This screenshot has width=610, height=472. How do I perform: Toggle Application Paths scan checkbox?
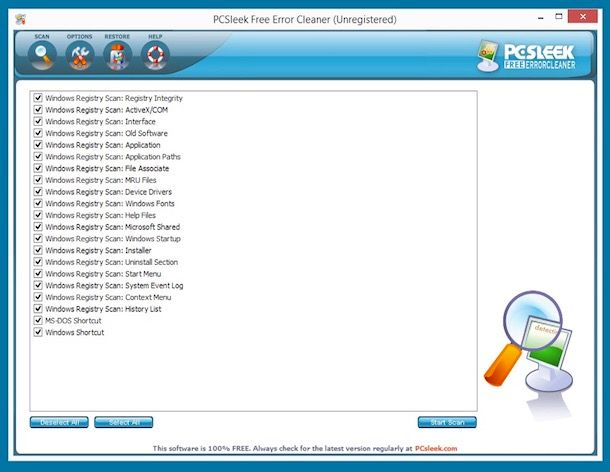pos(38,156)
